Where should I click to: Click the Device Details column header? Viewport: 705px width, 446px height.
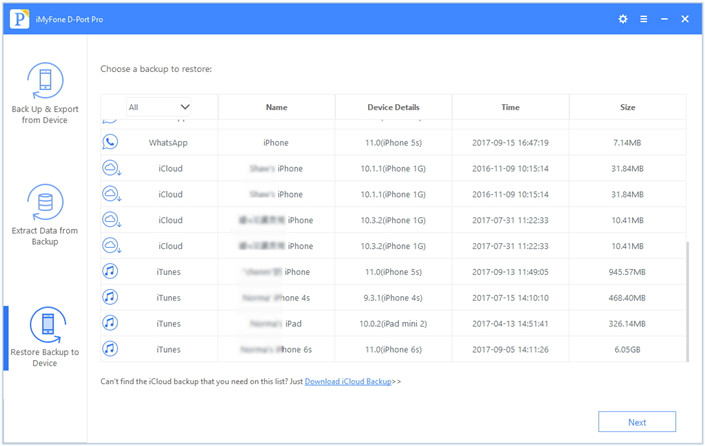pos(393,107)
